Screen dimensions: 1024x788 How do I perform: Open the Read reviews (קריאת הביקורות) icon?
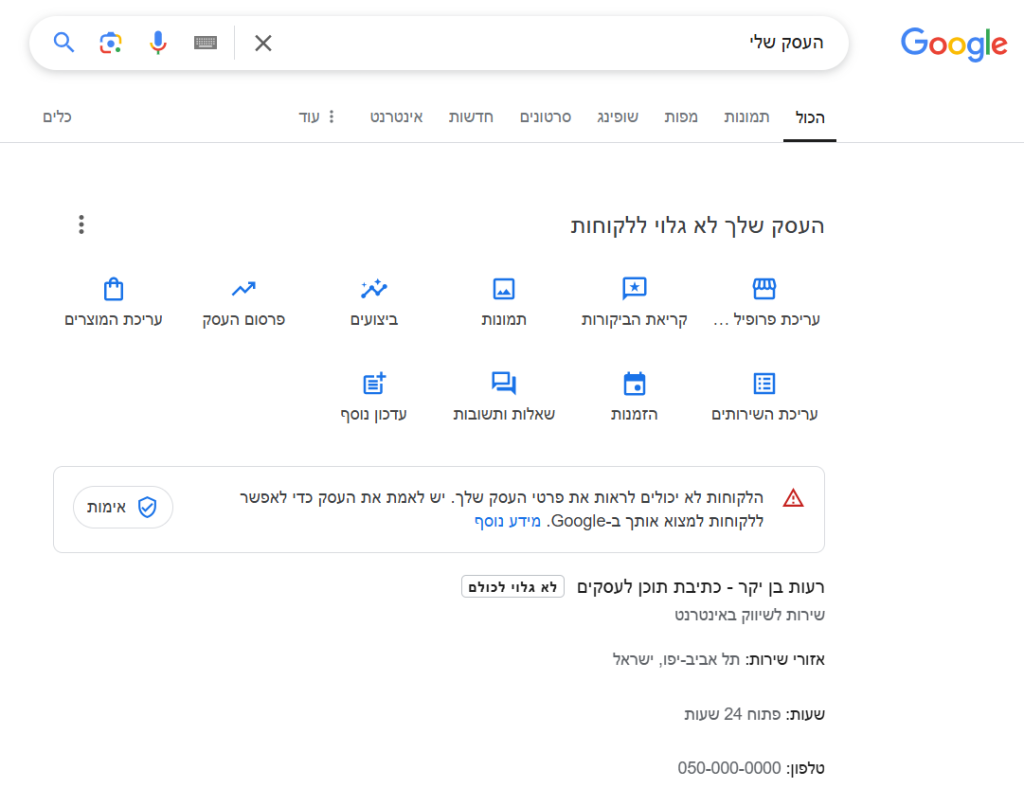pyautogui.click(x=634, y=290)
